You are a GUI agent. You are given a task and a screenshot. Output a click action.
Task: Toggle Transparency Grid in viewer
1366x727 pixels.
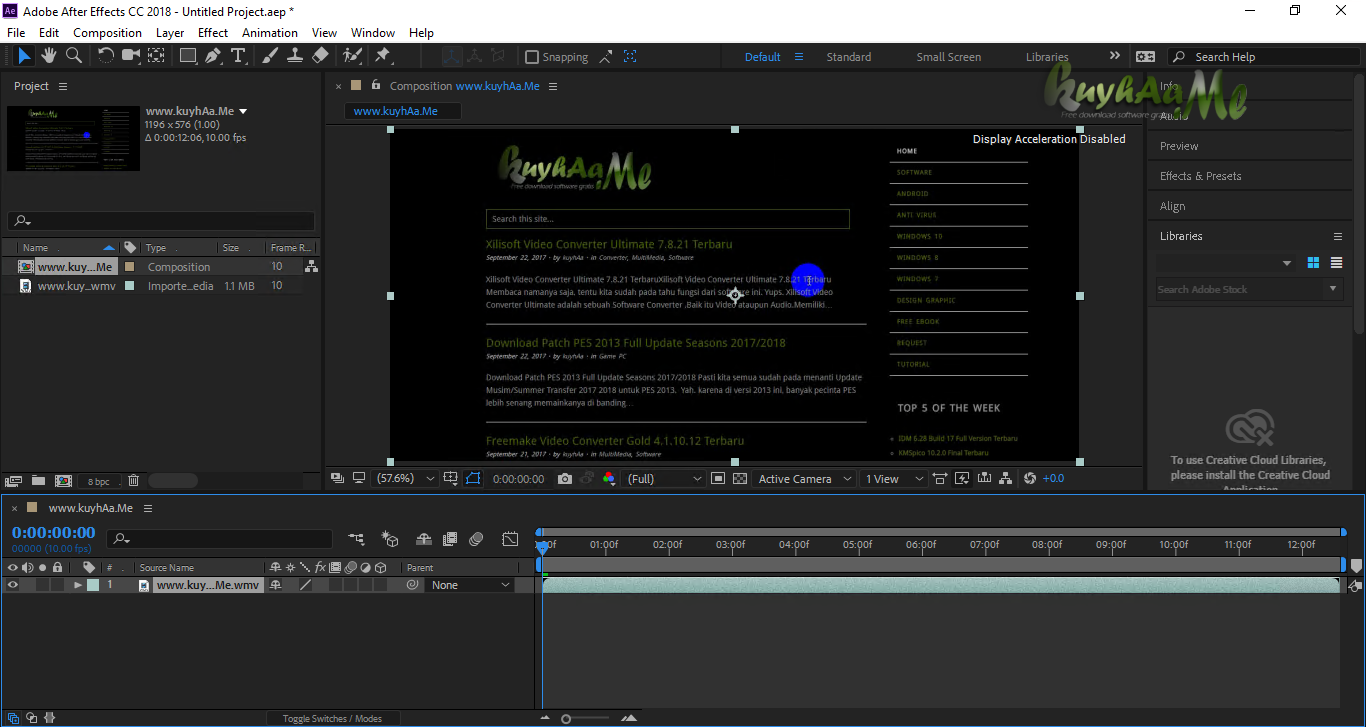740,479
